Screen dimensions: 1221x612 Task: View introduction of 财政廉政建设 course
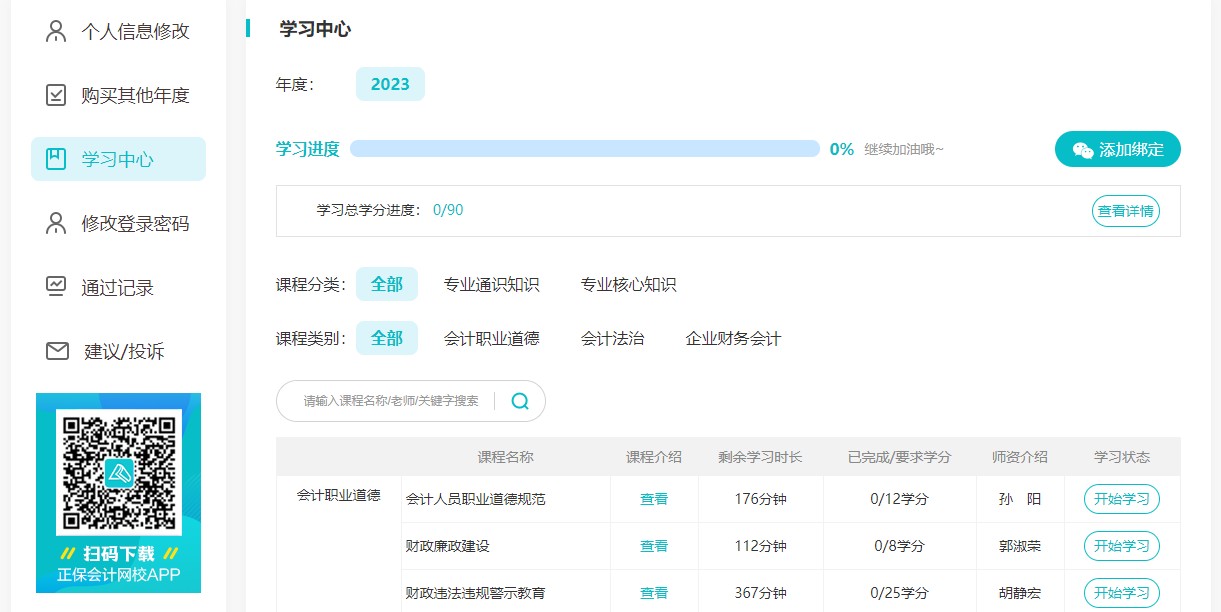click(x=654, y=546)
